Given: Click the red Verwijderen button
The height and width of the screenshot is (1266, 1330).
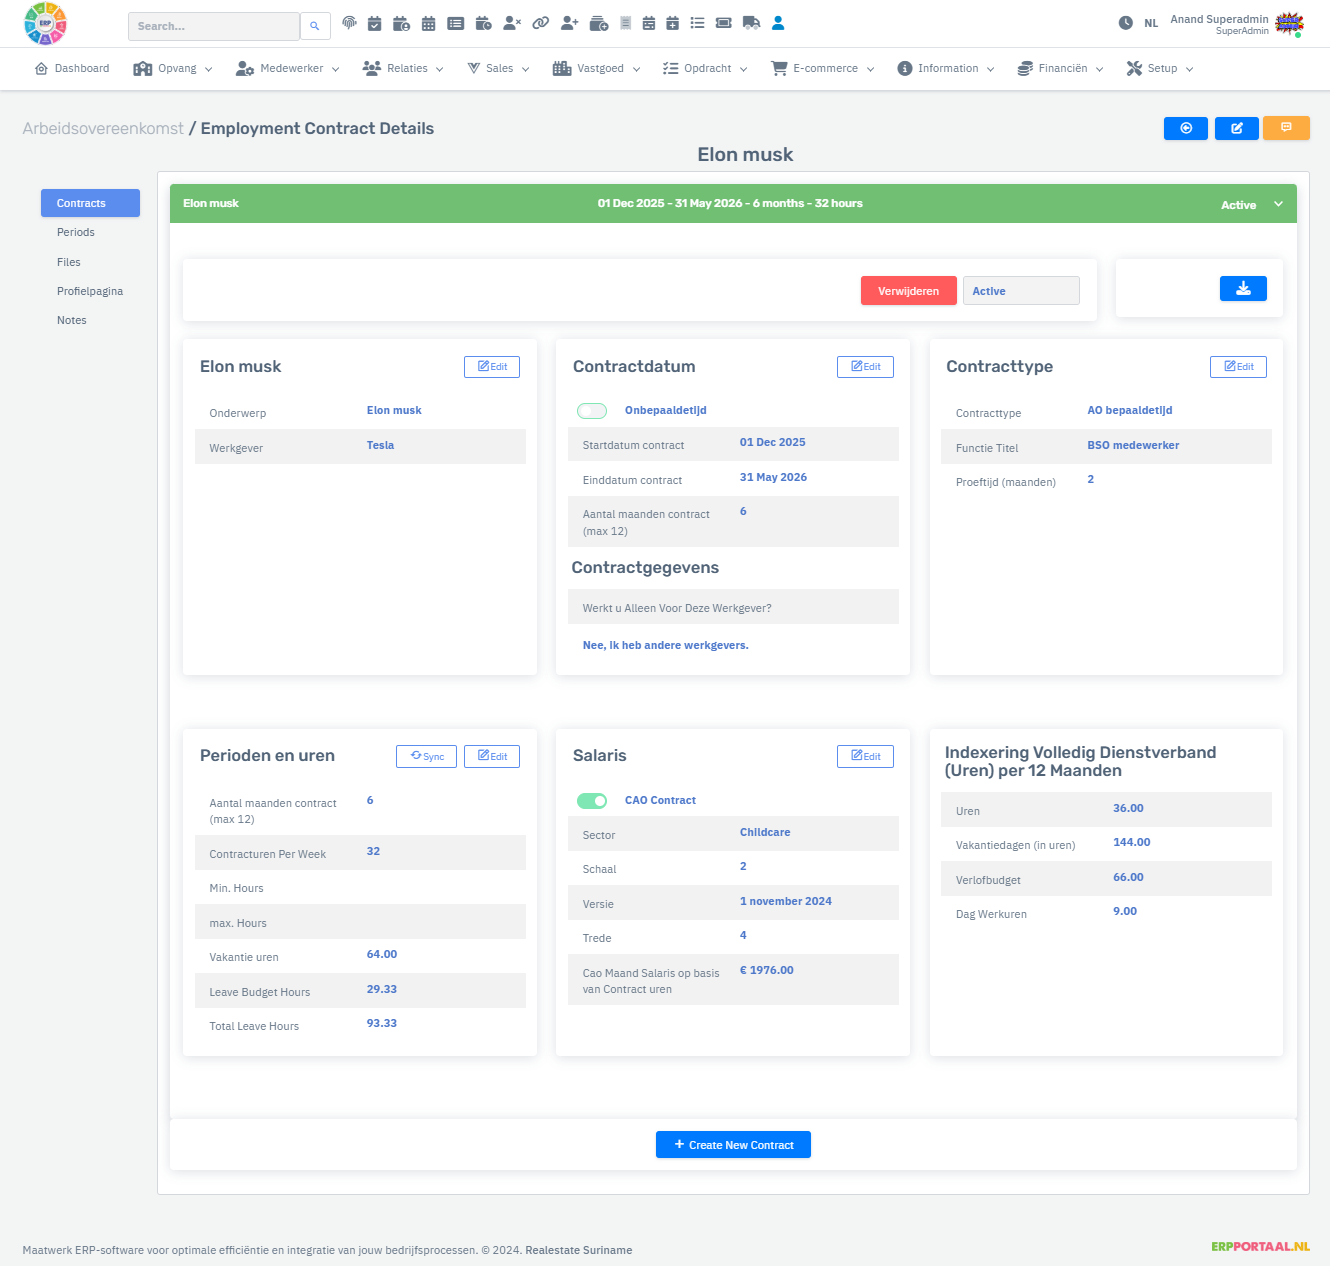Looking at the screenshot, I should [908, 291].
